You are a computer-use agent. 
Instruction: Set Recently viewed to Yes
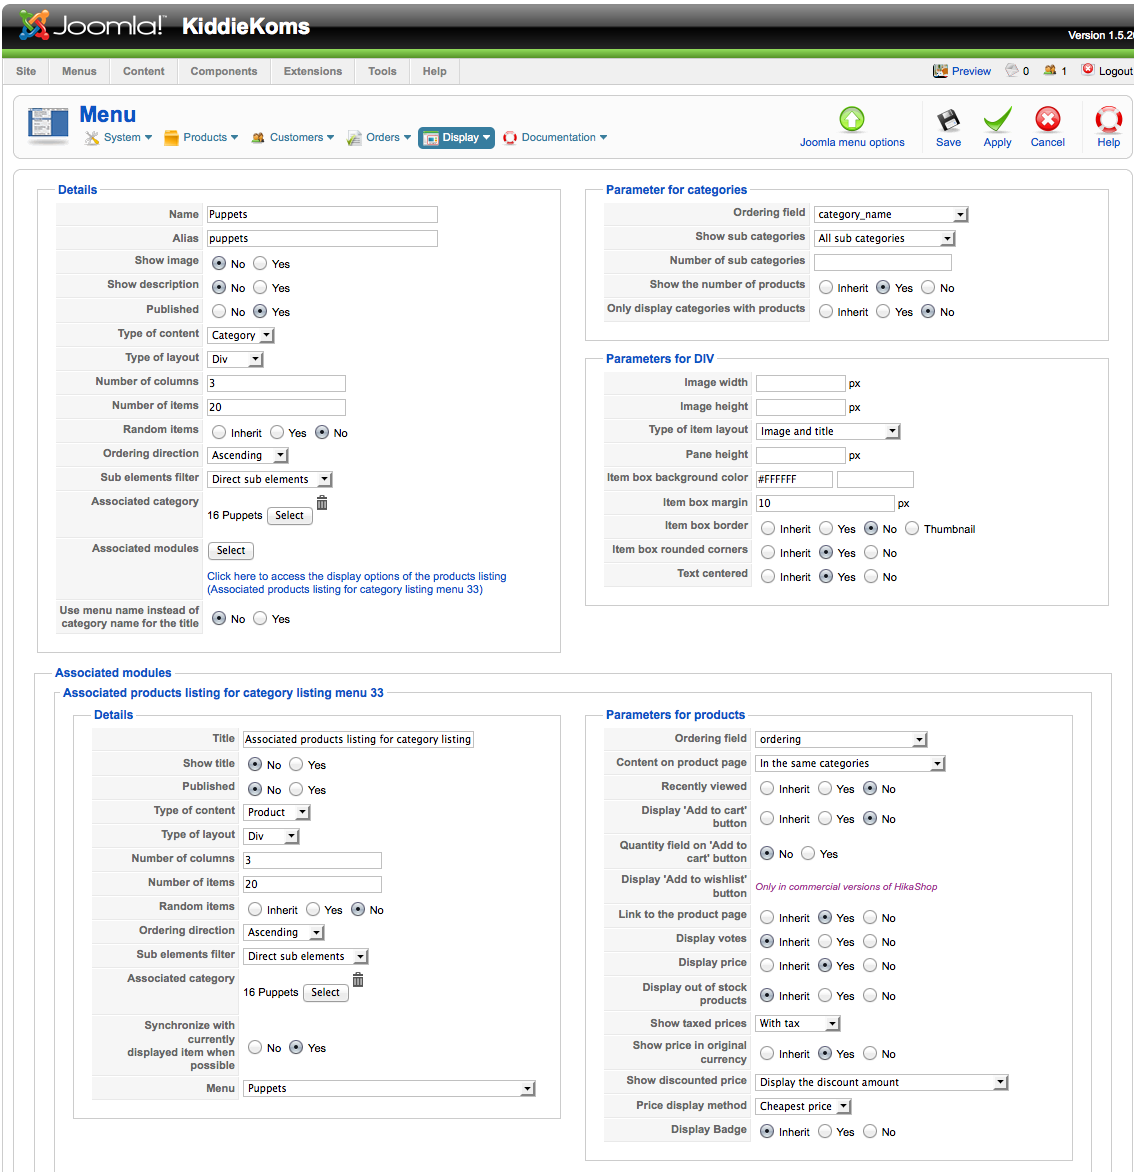coord(825,789)
